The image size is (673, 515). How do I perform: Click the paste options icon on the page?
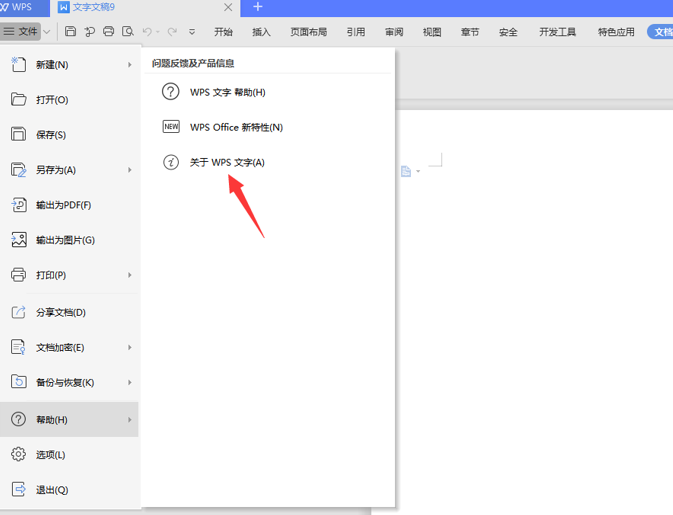[x=406, y=171]
